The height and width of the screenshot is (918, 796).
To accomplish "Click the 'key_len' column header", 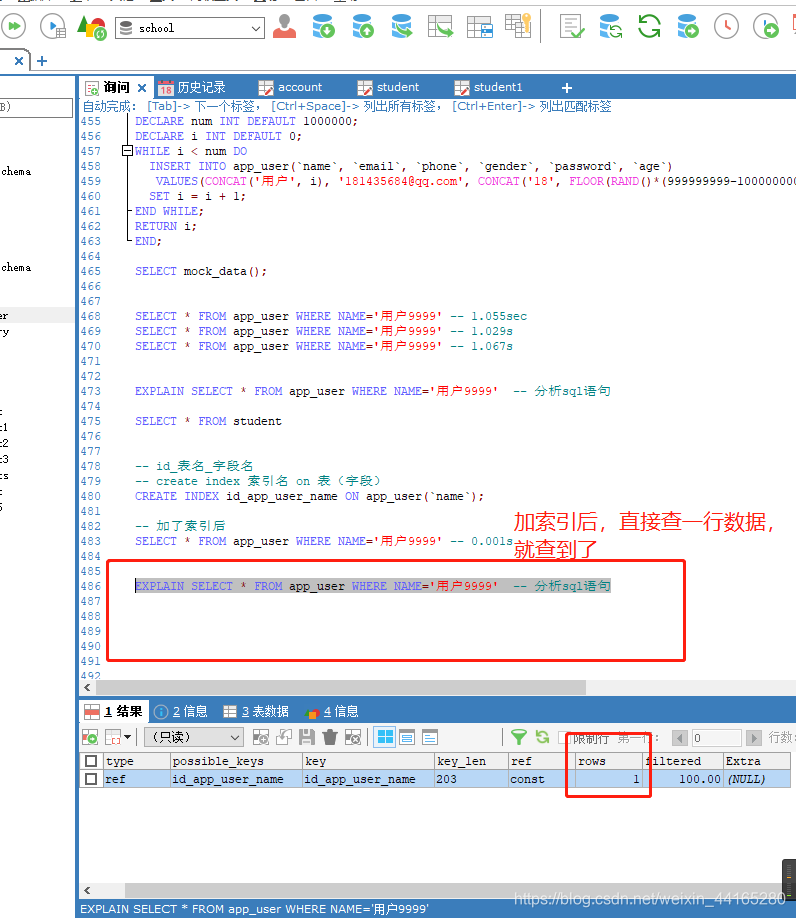I will (471, 761).
